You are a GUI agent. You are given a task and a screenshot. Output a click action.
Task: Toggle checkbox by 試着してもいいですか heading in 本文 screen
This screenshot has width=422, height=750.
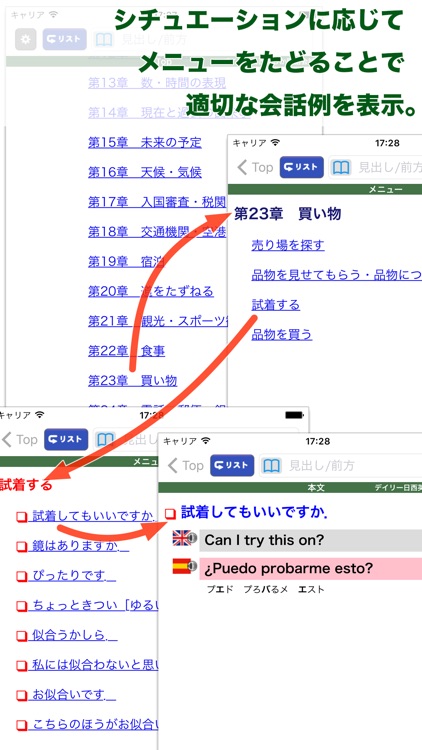[171, 514]
